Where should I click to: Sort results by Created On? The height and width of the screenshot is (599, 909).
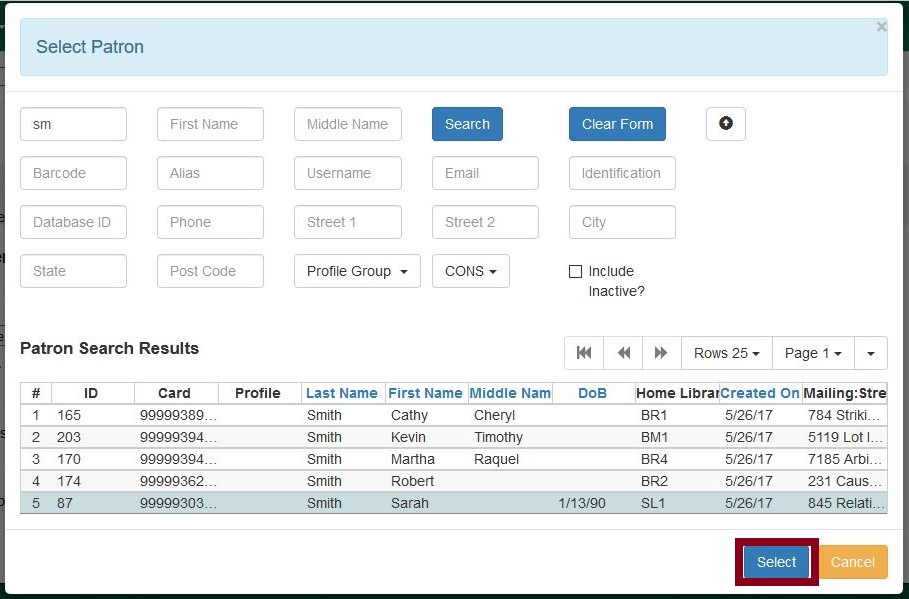(761, 393)
